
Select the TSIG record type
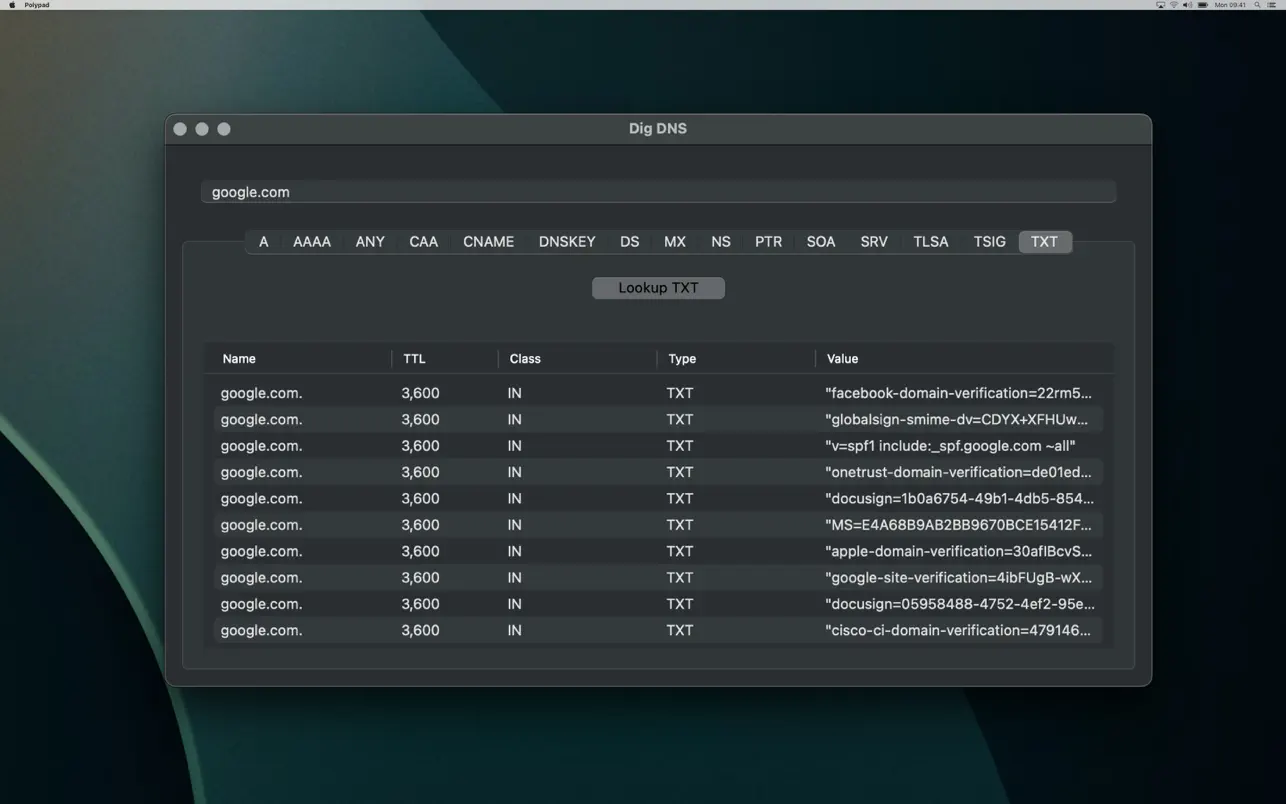click(x=988, y=241)
